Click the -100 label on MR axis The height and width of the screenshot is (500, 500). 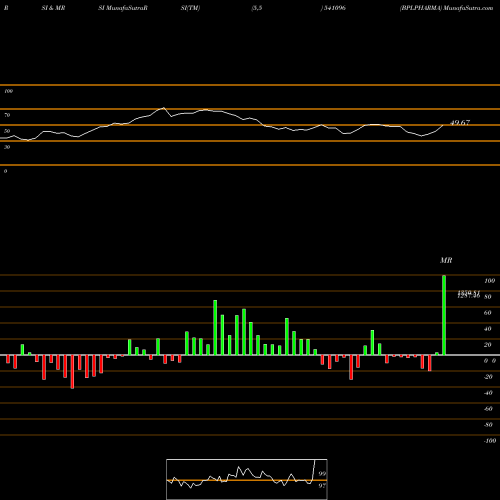(x=490, y=441)
